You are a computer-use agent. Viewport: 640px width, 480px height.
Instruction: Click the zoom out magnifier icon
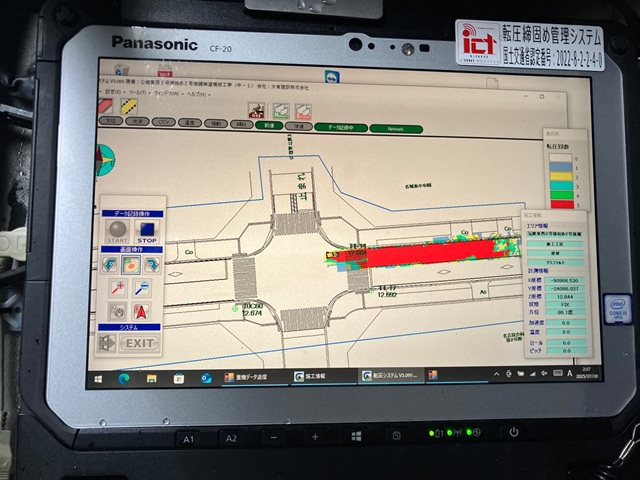(144, 288)
